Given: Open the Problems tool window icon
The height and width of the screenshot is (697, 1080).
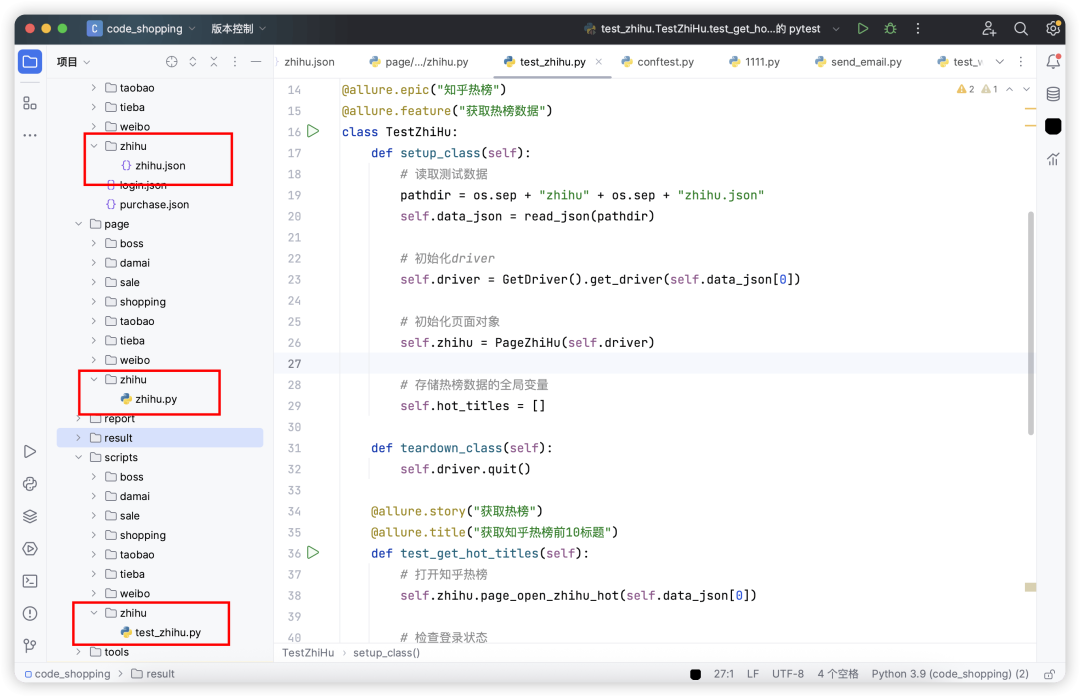Looking at the screenshot, I should point(30,614).
